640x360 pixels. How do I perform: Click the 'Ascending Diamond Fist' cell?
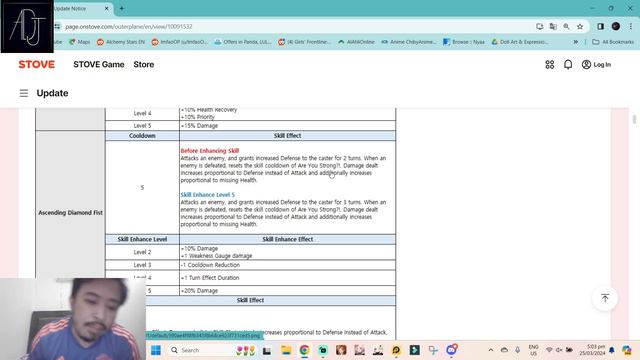pos(70,213)
